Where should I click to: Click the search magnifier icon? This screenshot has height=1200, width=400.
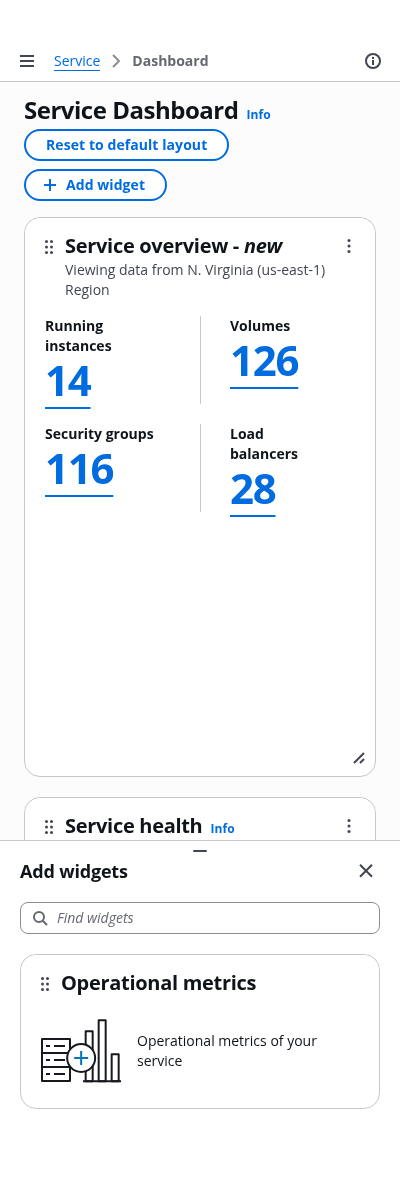[40, 918]
